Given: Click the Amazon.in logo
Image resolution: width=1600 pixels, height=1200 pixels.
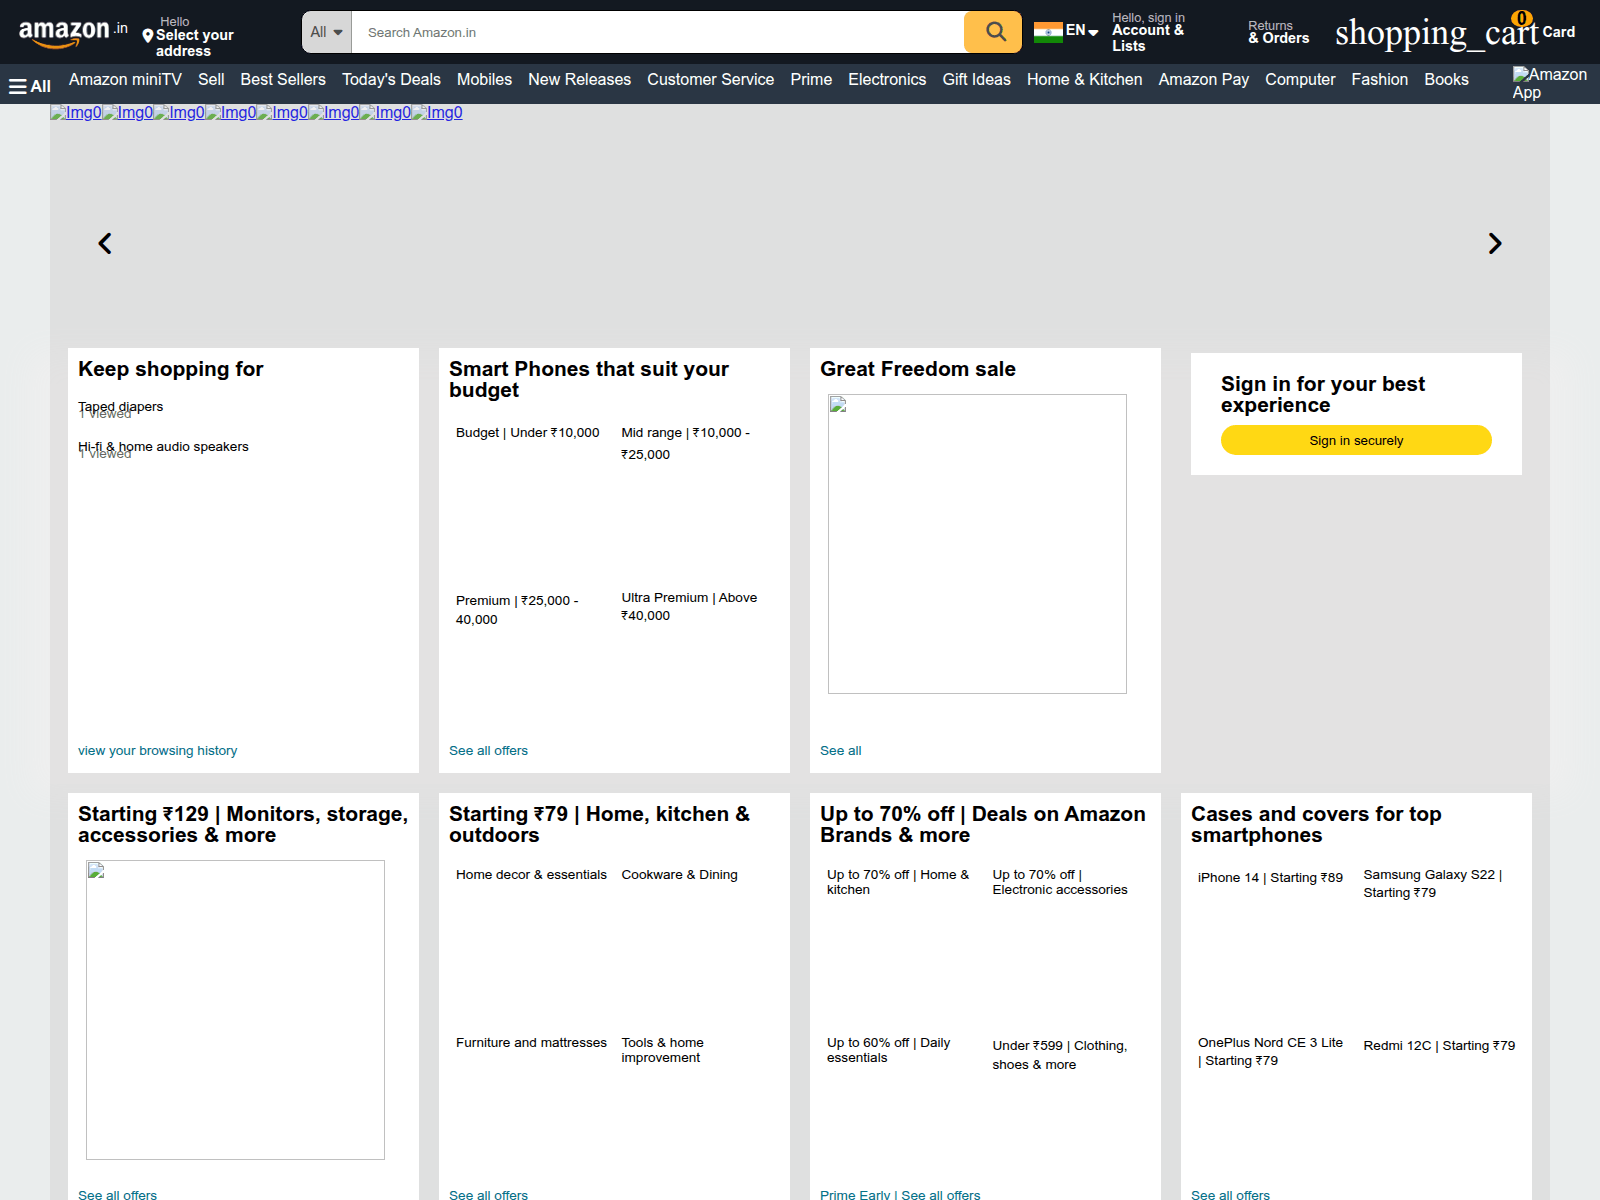Looking at the screenshot, I should (x=73, y=32).
